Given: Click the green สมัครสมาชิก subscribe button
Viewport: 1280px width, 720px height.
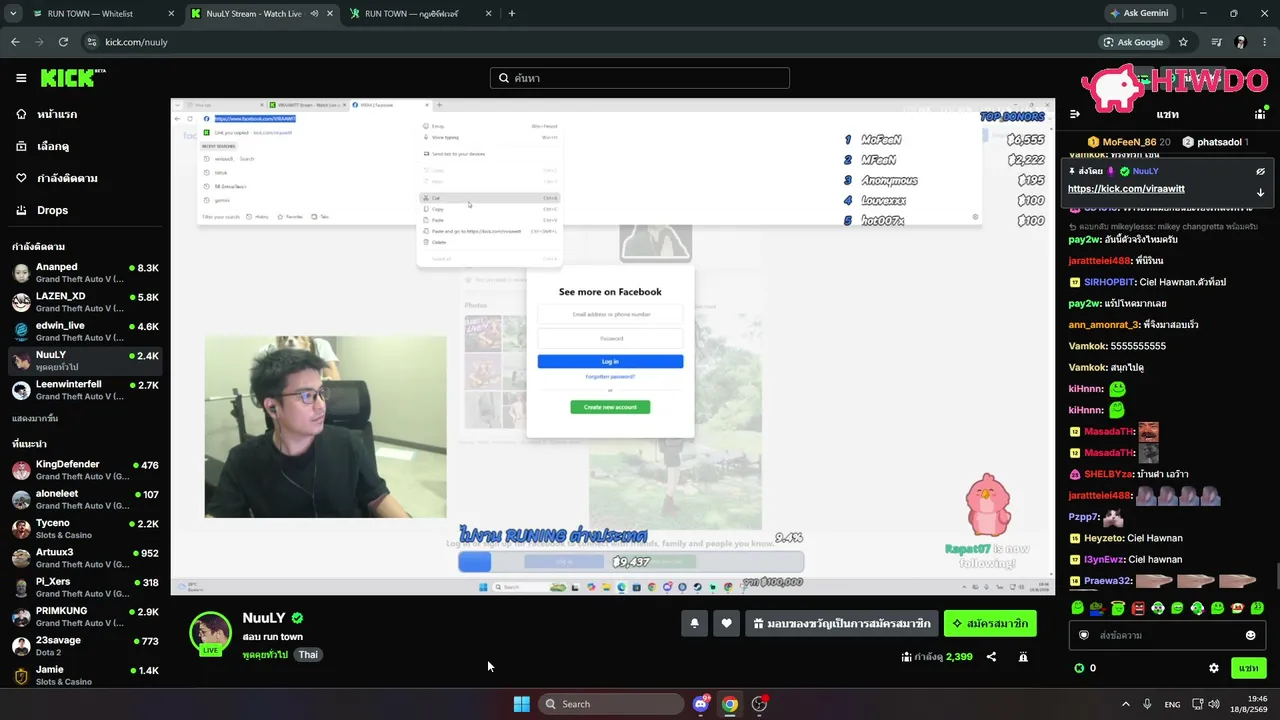Looking at the screenshot, I should point(990,623).
